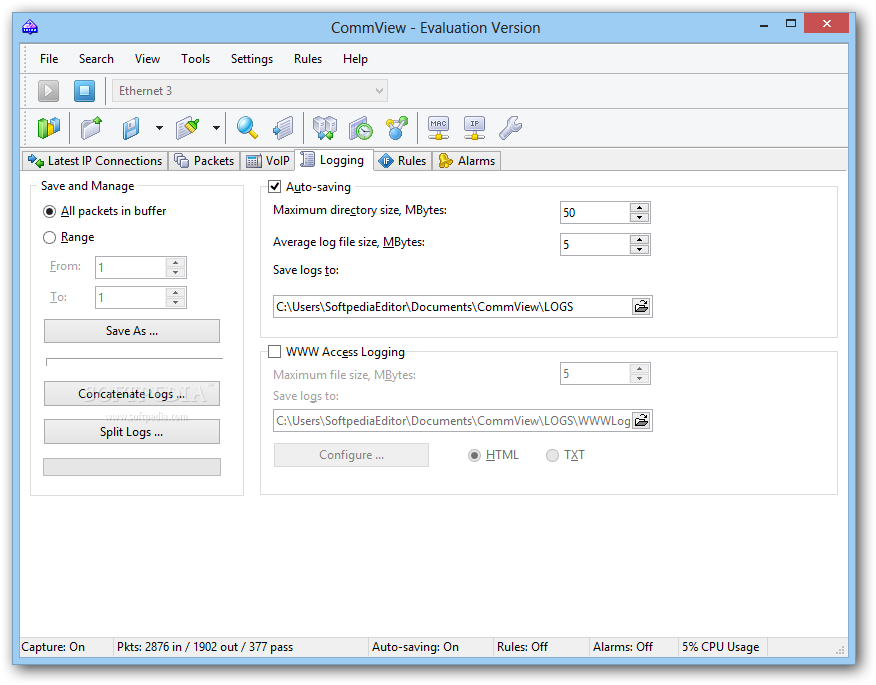Click the Split Logs button
Screen dimensions: 876x685
pos(132,432)
